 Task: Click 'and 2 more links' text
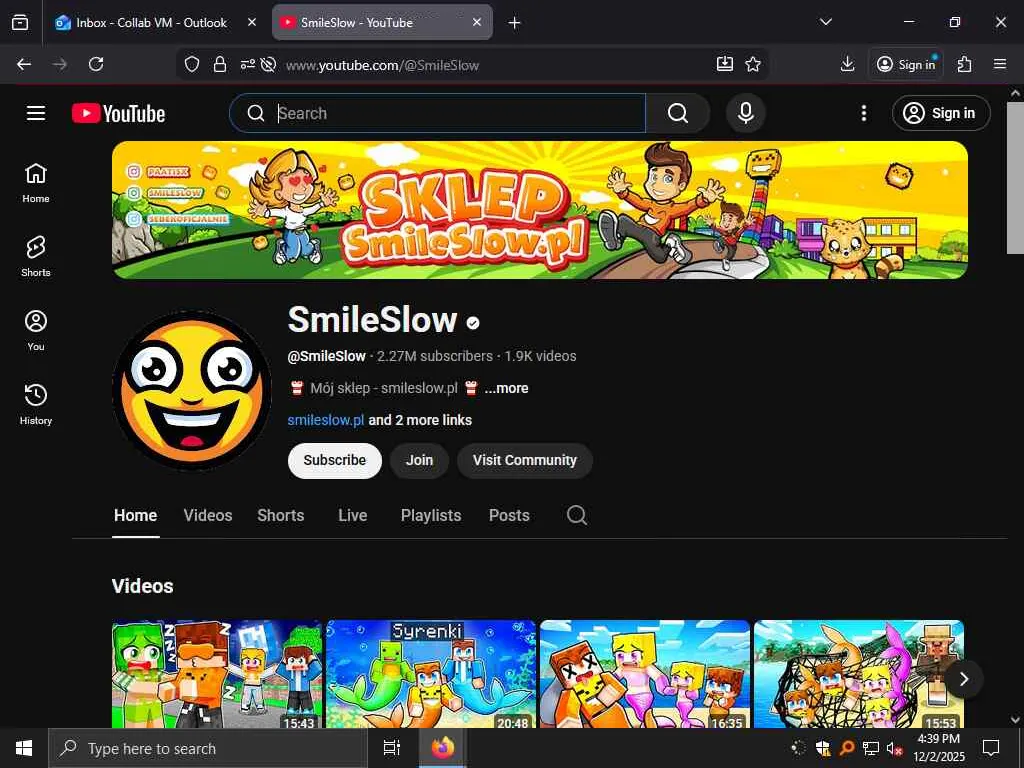420,420
